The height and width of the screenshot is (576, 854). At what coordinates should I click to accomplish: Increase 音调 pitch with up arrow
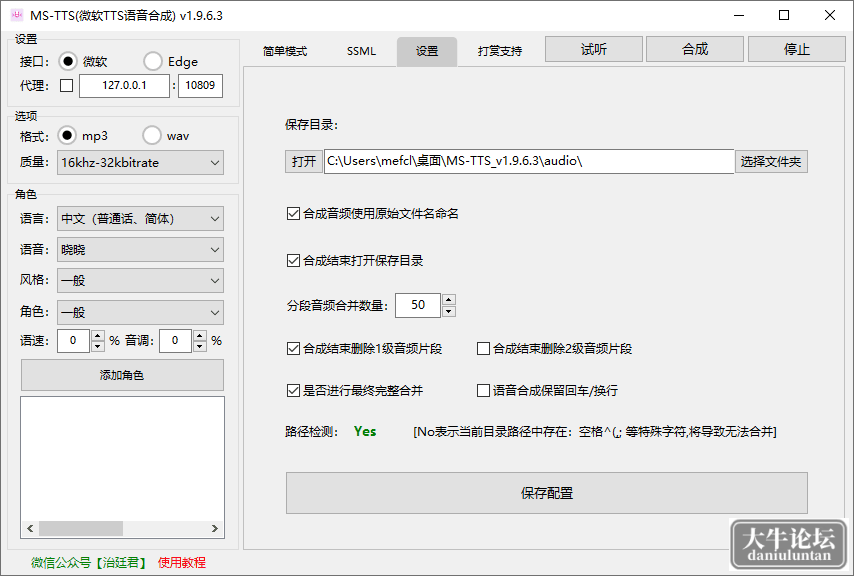tap(200, 335)
